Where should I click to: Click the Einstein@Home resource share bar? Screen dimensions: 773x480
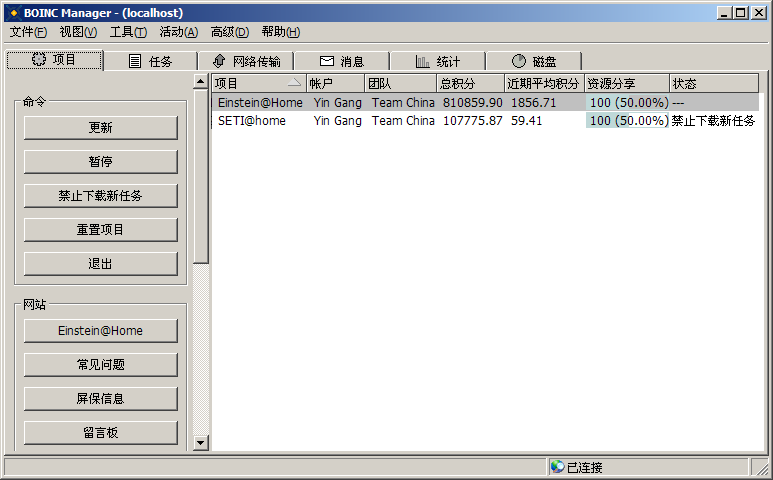pos(627,103)
